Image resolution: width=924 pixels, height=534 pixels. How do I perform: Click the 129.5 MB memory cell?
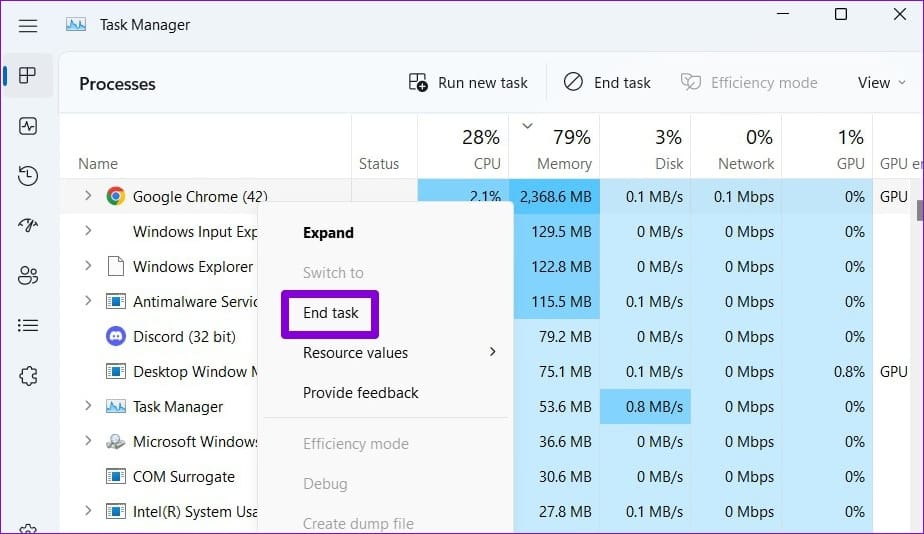point(557,231)
